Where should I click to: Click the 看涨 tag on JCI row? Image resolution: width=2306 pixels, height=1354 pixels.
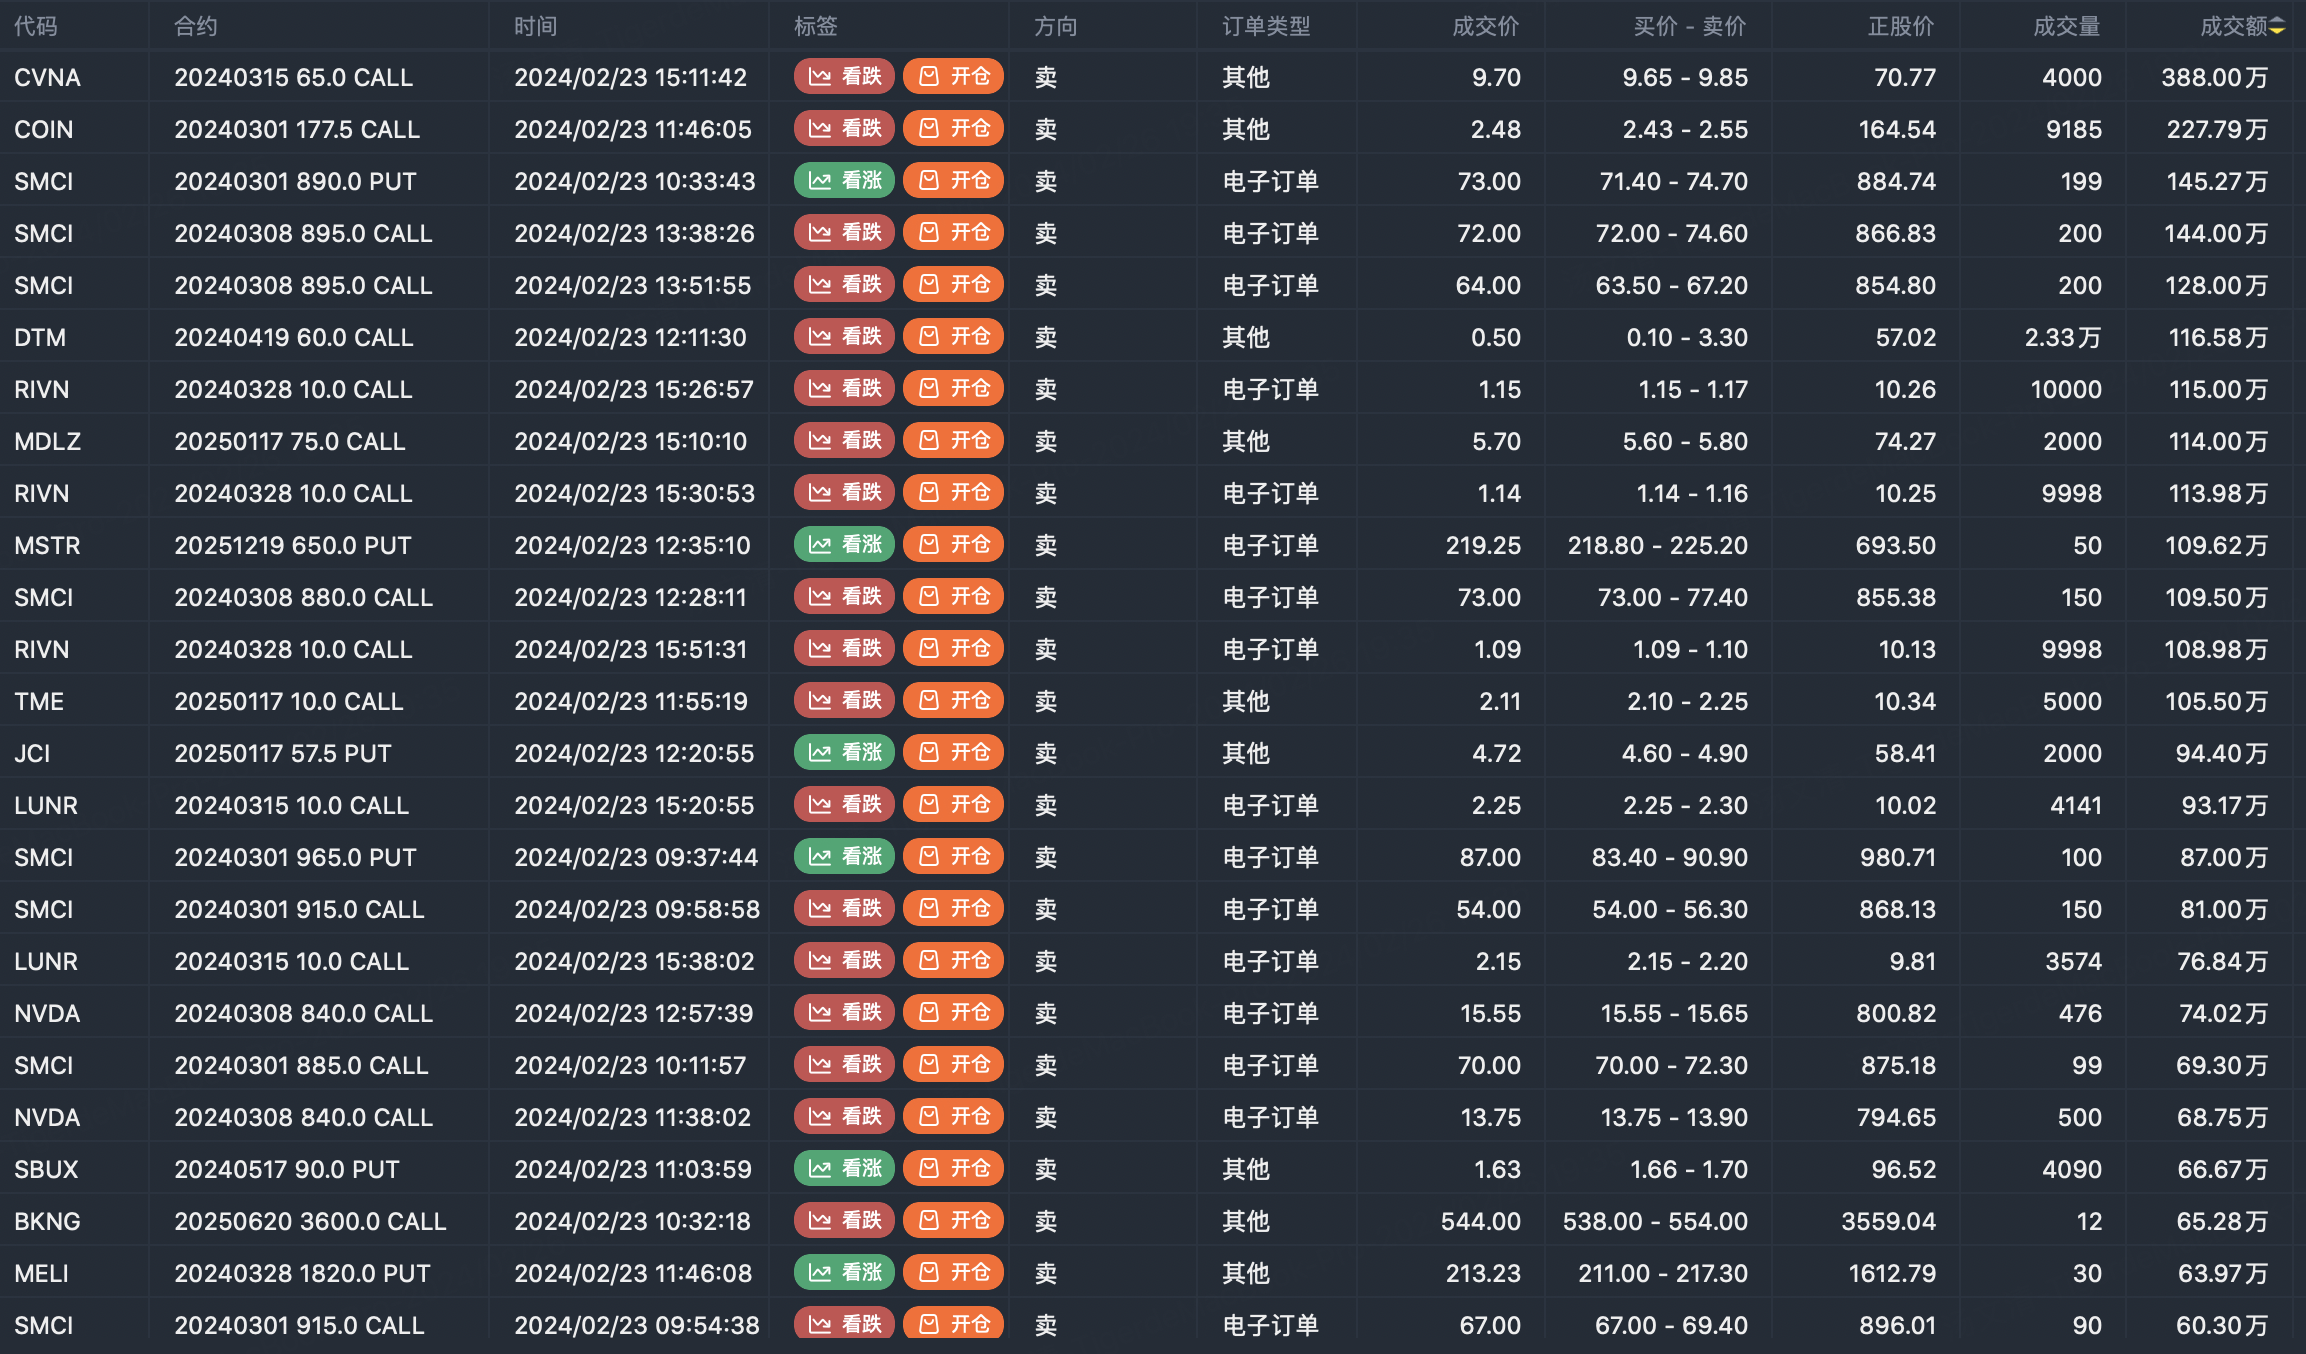(844, 753)
